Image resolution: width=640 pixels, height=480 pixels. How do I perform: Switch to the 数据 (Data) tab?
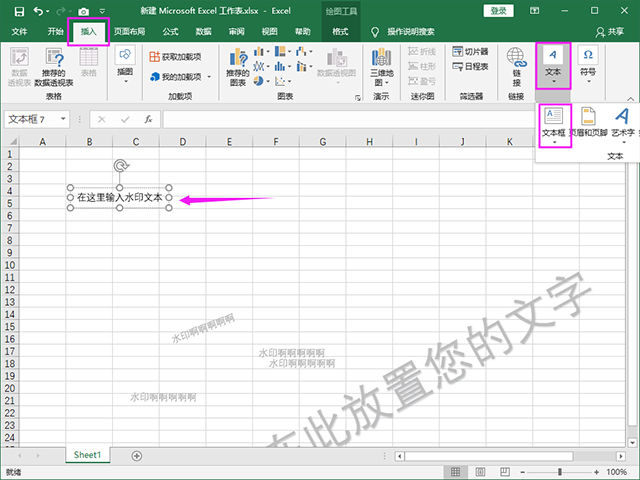pyautogui.click(x=203, y=31)
